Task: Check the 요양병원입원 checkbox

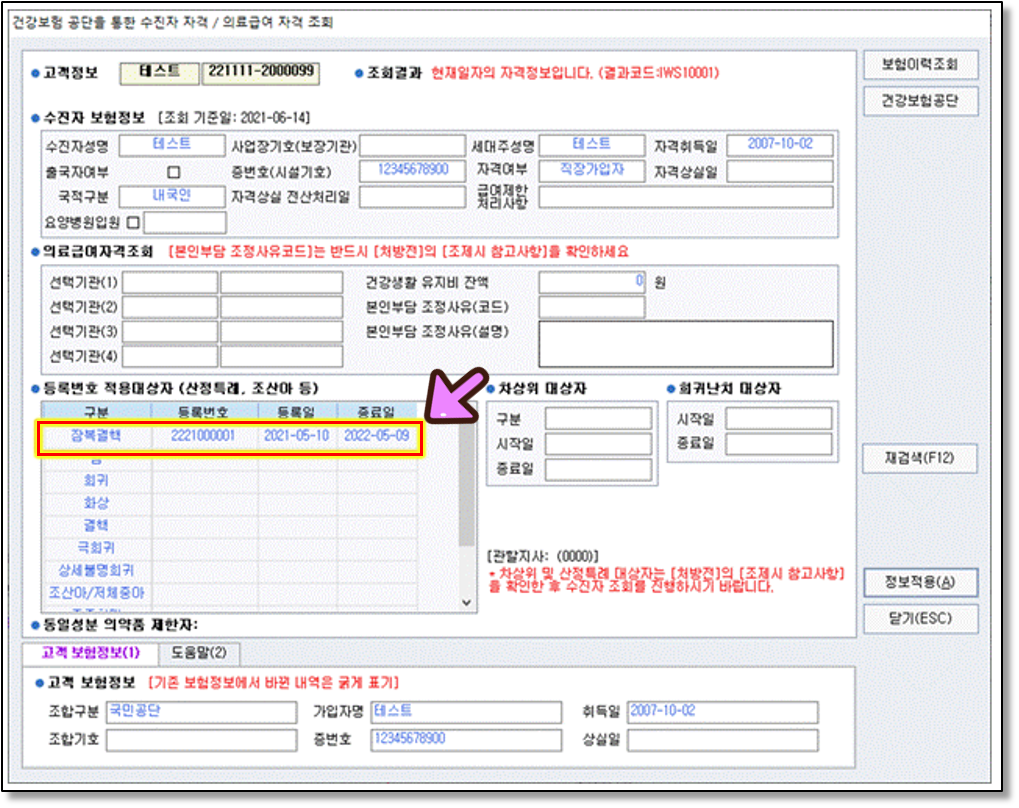Action: pos(133,222)
